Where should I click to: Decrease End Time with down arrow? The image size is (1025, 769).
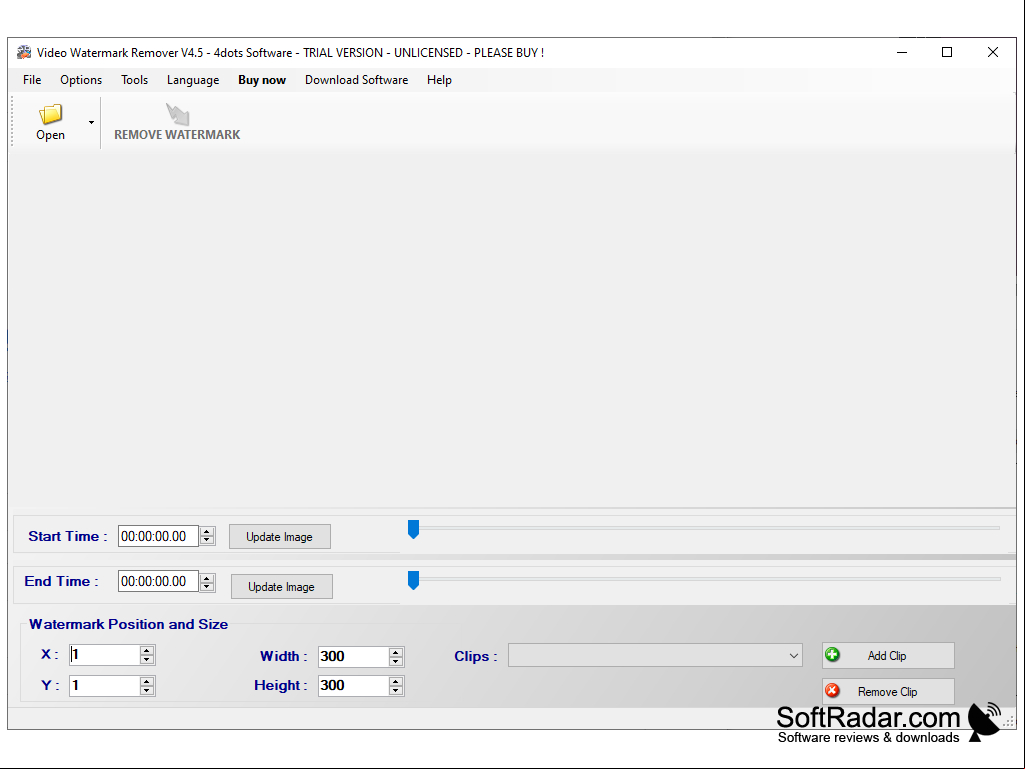[x=207, y=587]
